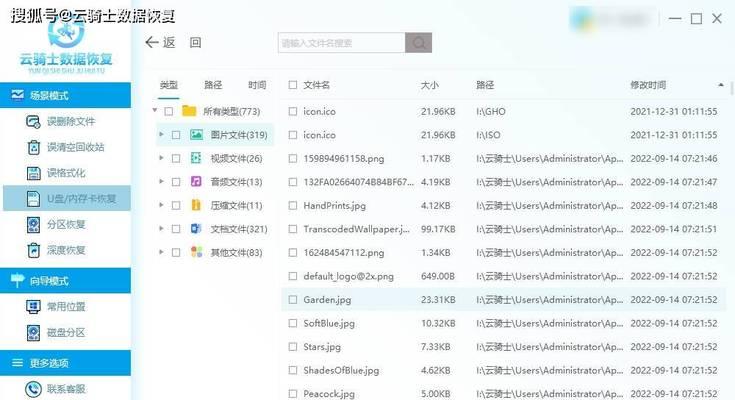
Task: Tick checkbox for icon.co in I:\GHO
Action: point(293,112)
